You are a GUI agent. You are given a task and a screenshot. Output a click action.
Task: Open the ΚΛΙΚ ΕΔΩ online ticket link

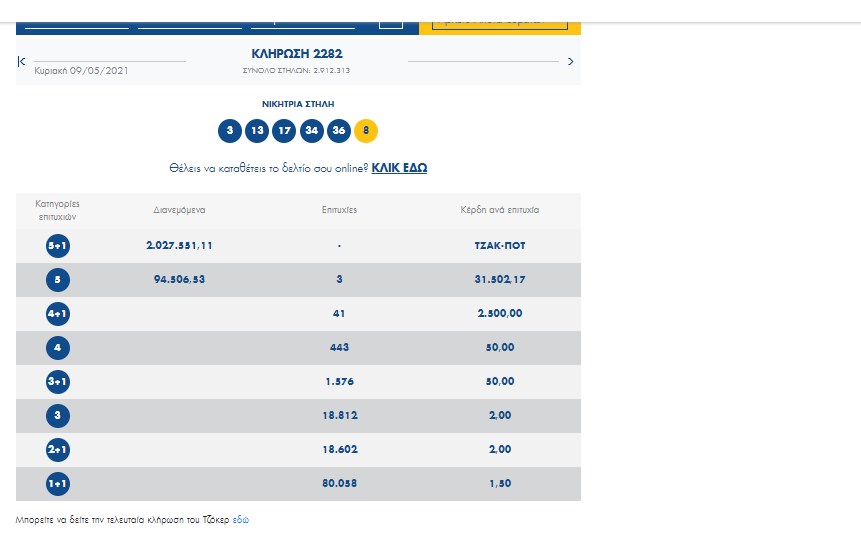(x=399, y=169)
